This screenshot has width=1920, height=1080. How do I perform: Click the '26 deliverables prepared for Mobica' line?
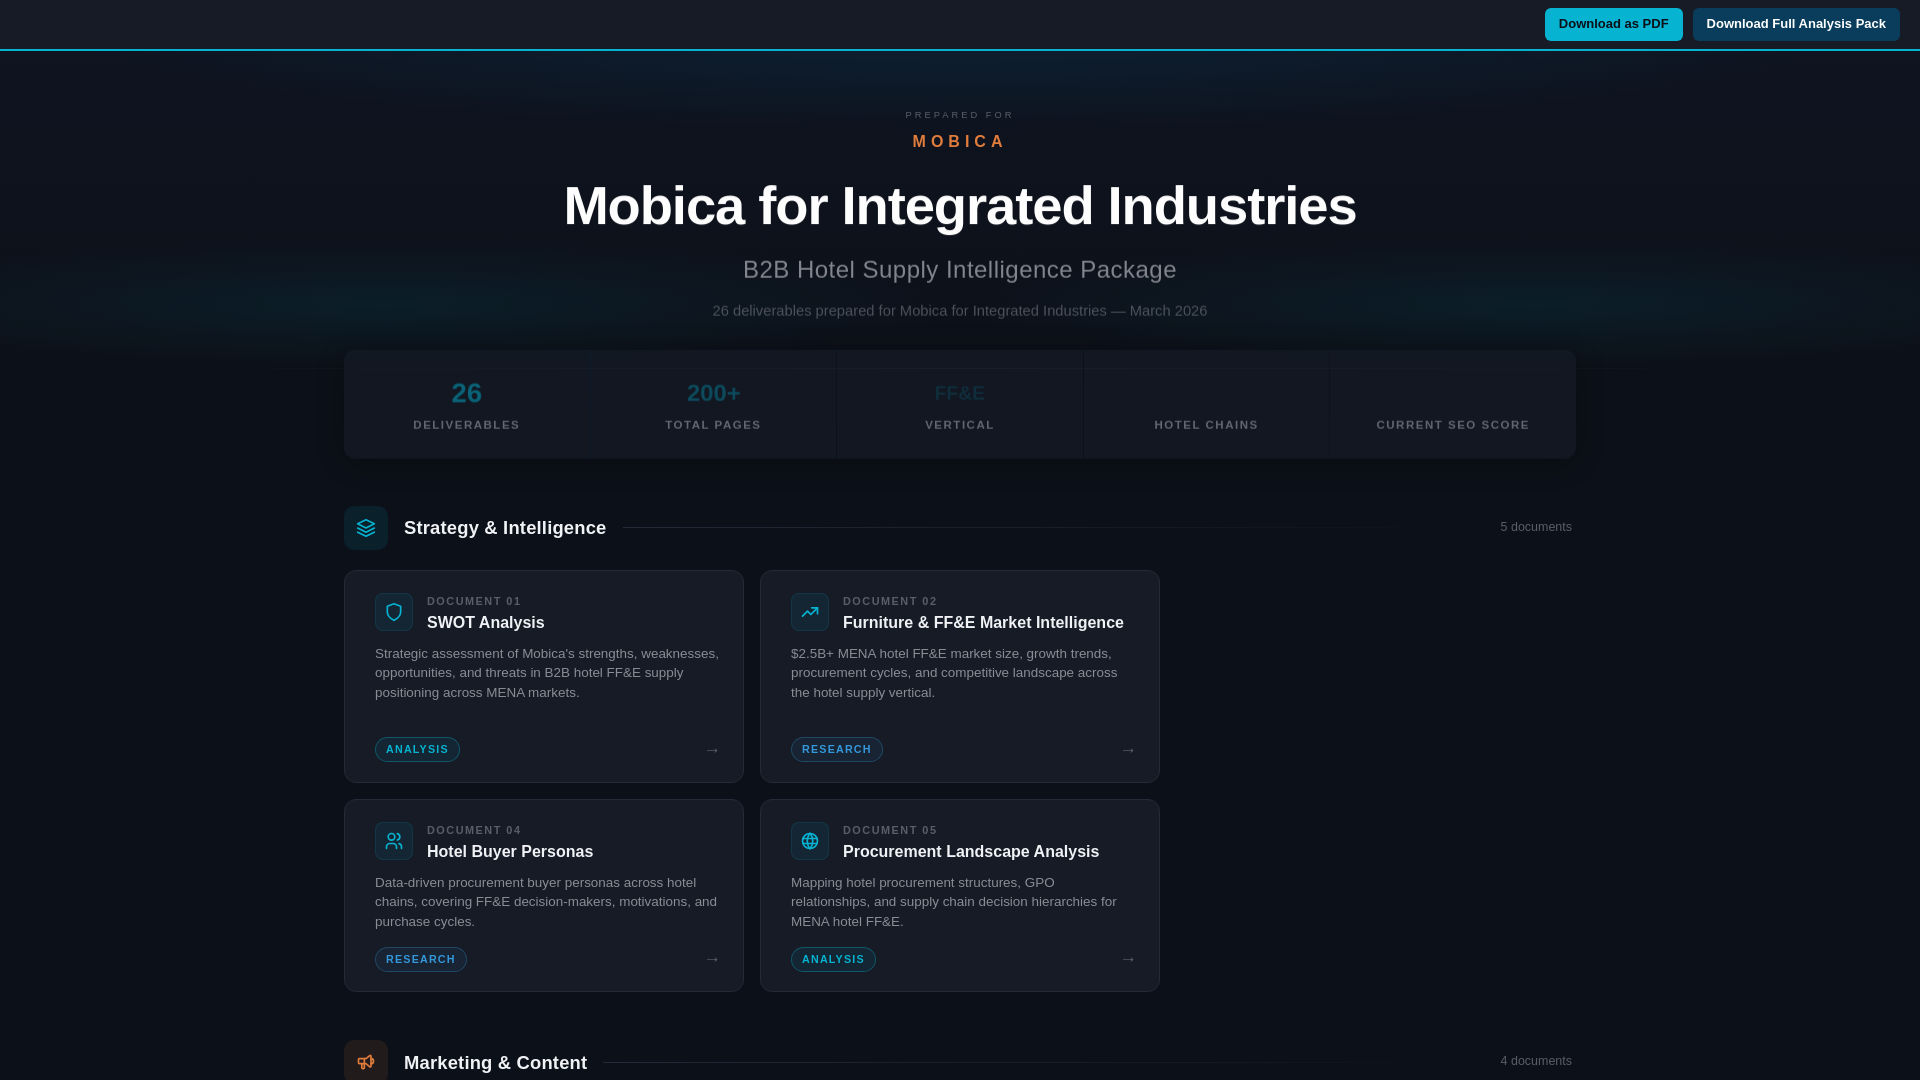coord(960,311)
